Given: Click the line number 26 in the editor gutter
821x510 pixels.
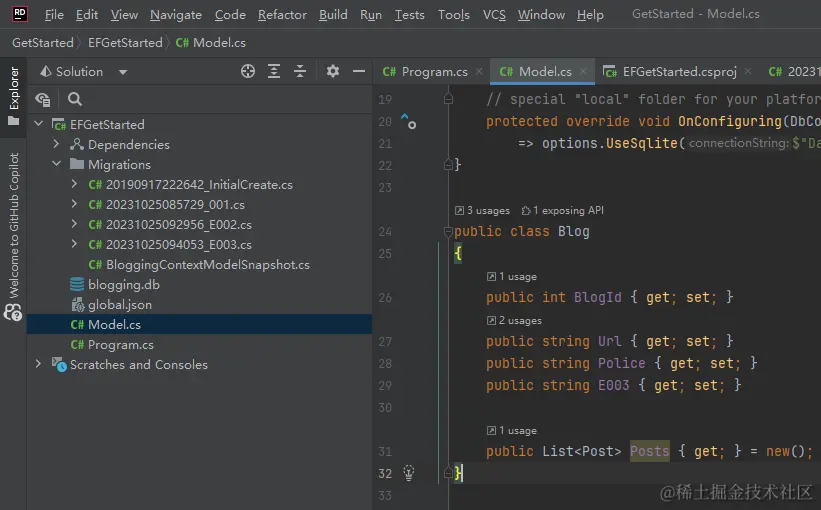Looking at the screenshot, I should click(x=385, y=297).
